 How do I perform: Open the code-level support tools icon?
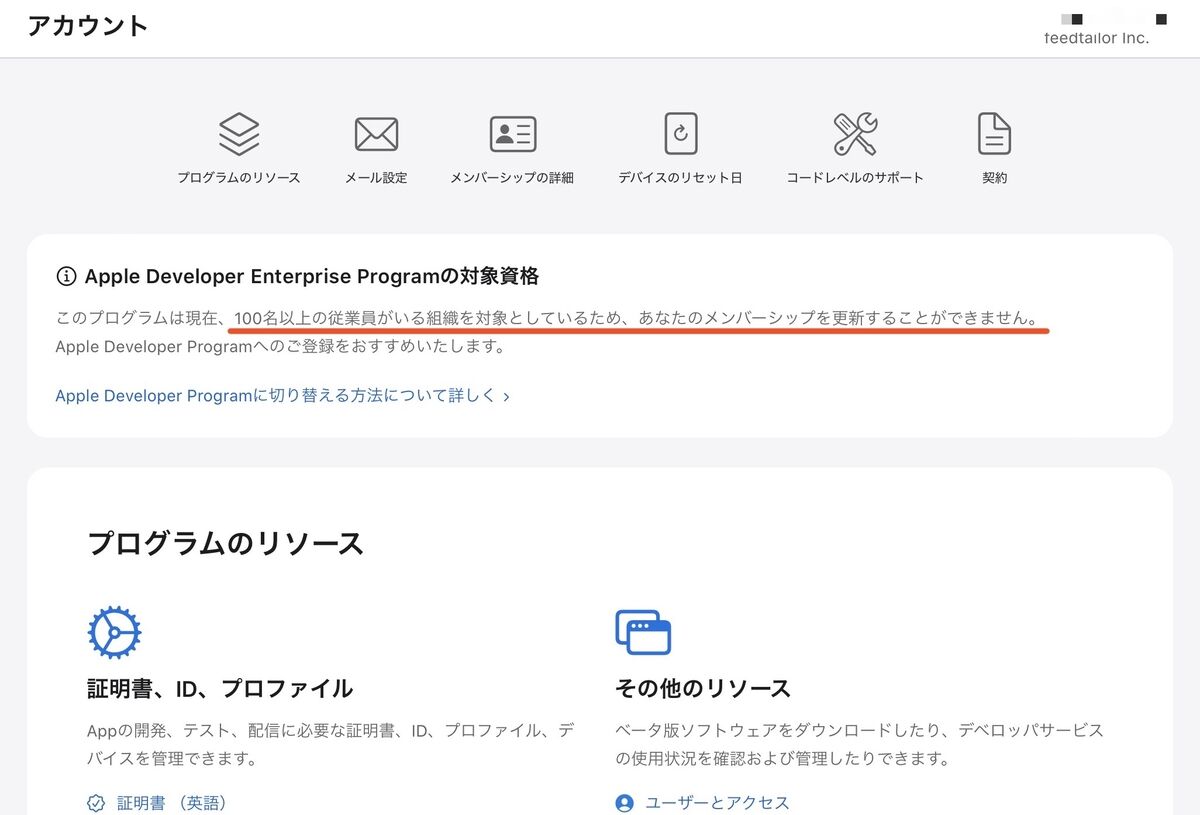click(x=855, y=134)
